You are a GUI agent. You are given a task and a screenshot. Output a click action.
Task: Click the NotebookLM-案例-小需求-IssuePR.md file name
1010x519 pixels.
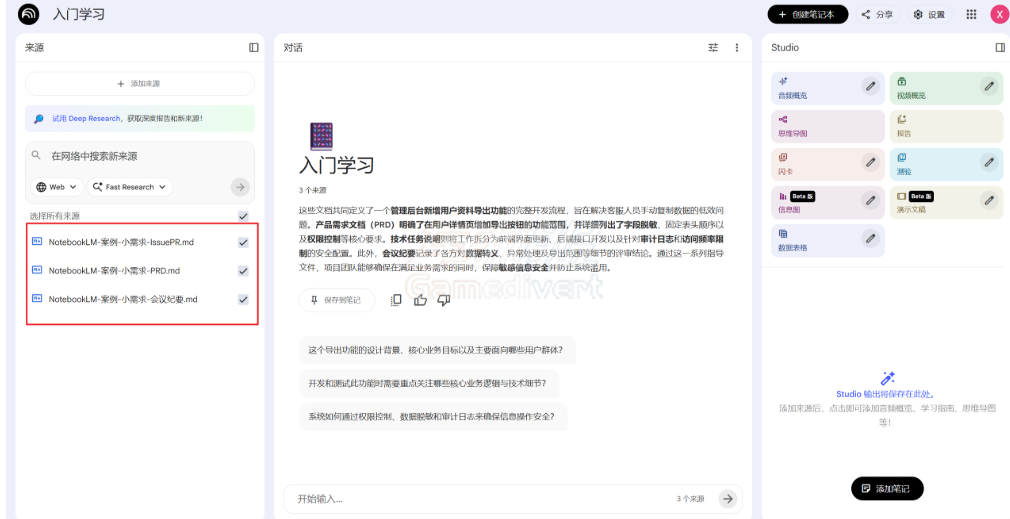coord(121,243)
